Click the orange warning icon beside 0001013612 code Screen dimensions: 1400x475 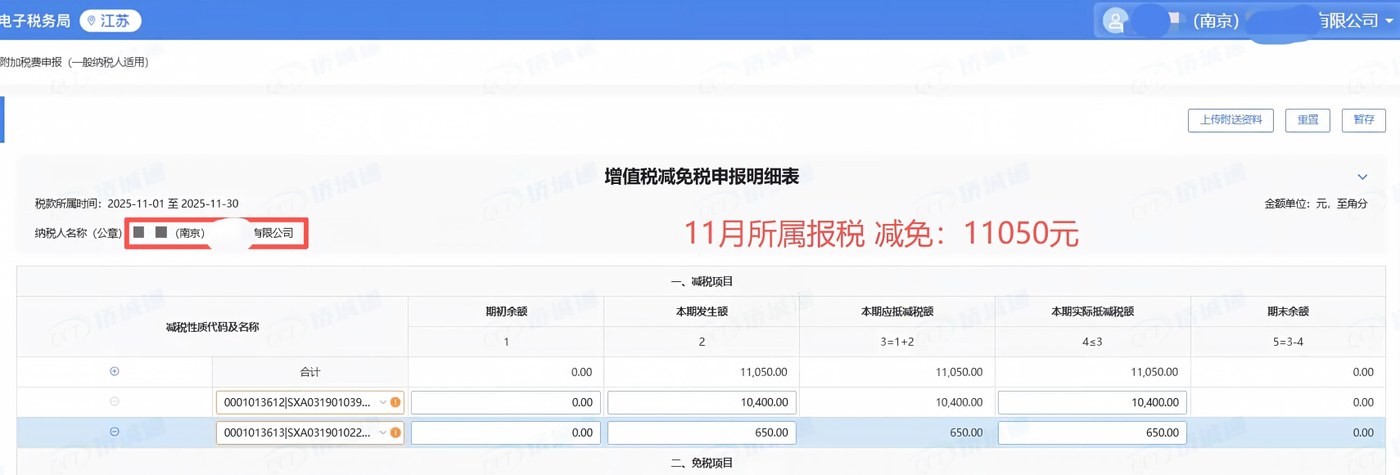click(x=395, y=402)
